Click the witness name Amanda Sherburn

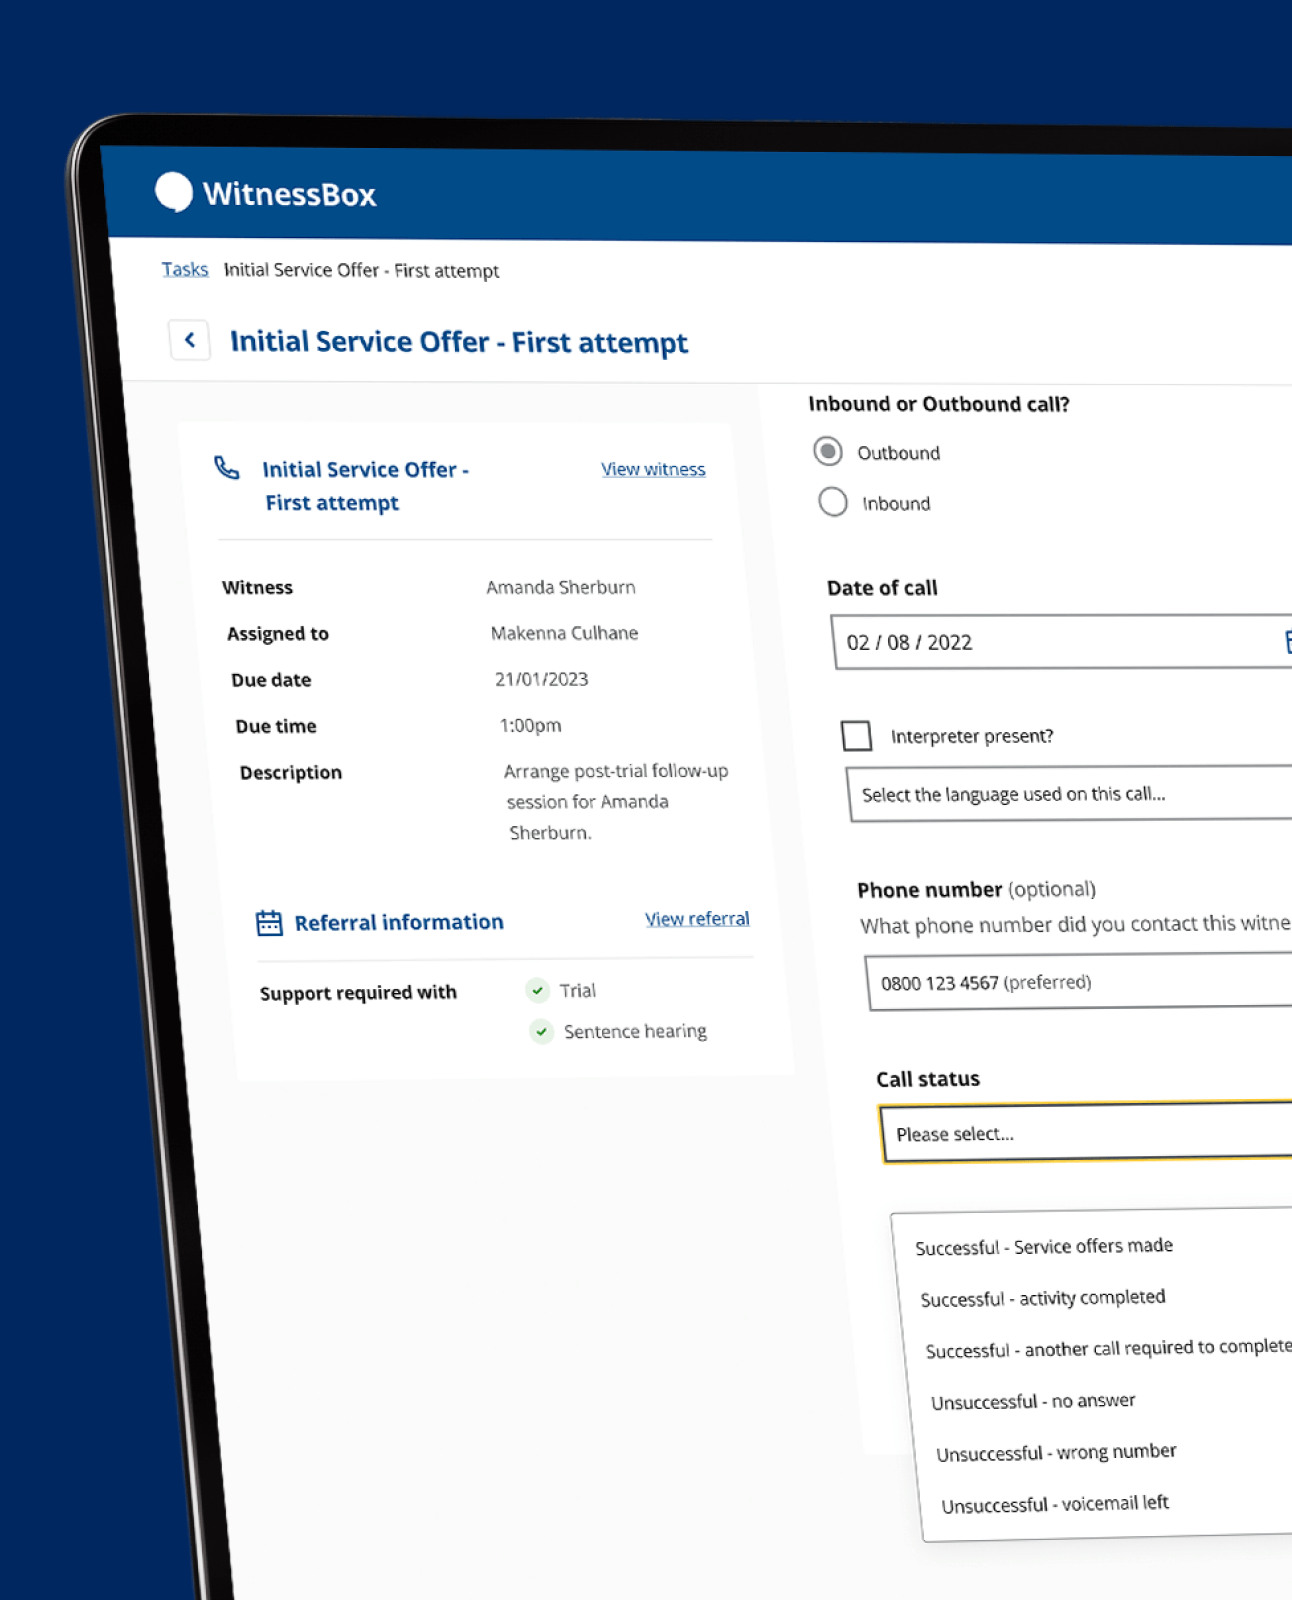[561, 587]
